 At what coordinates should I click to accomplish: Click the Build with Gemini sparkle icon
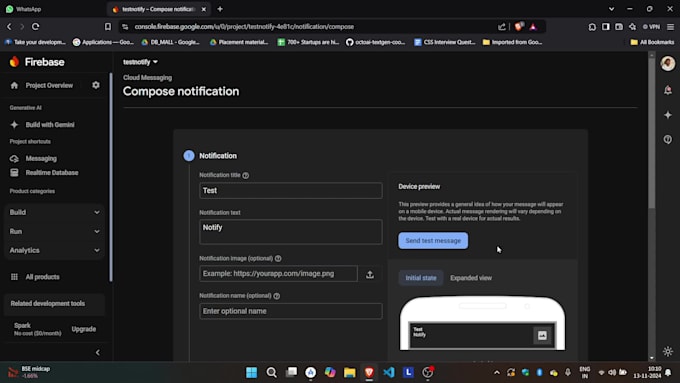point(14,125)
